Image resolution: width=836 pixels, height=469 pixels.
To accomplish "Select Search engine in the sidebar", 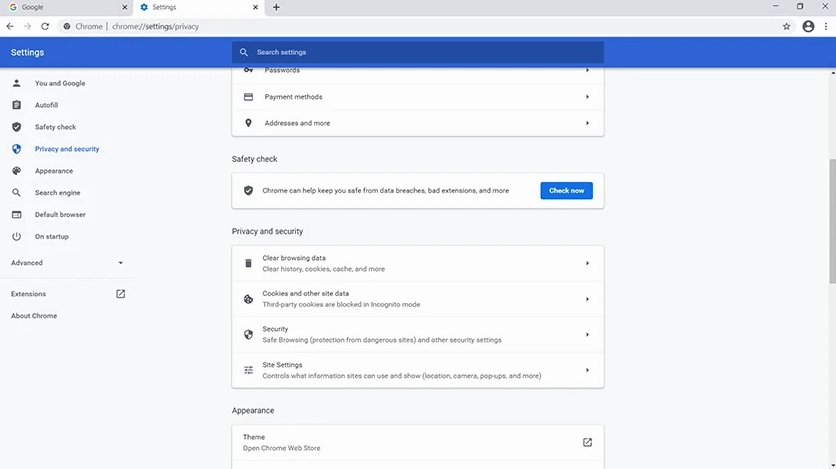I will point(58,192).
